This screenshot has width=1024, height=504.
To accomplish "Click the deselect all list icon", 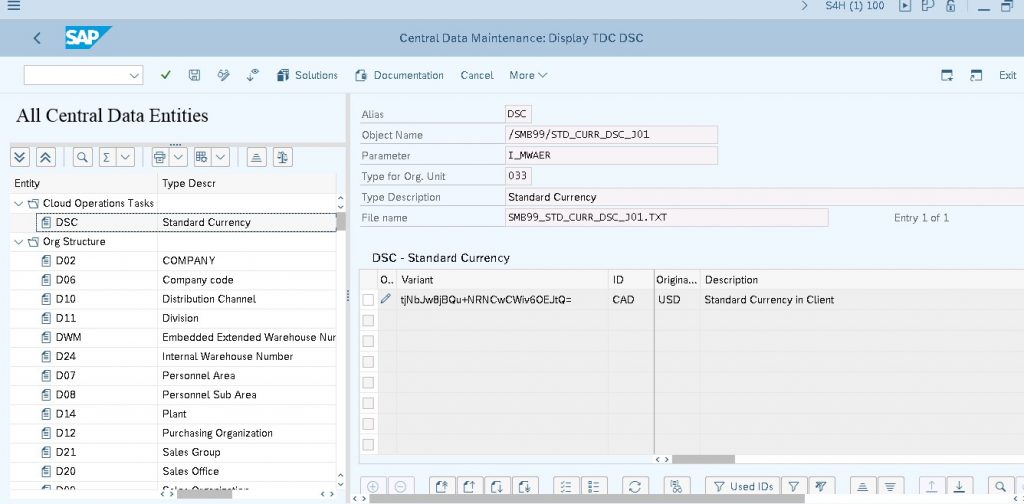I will [594, 486].
